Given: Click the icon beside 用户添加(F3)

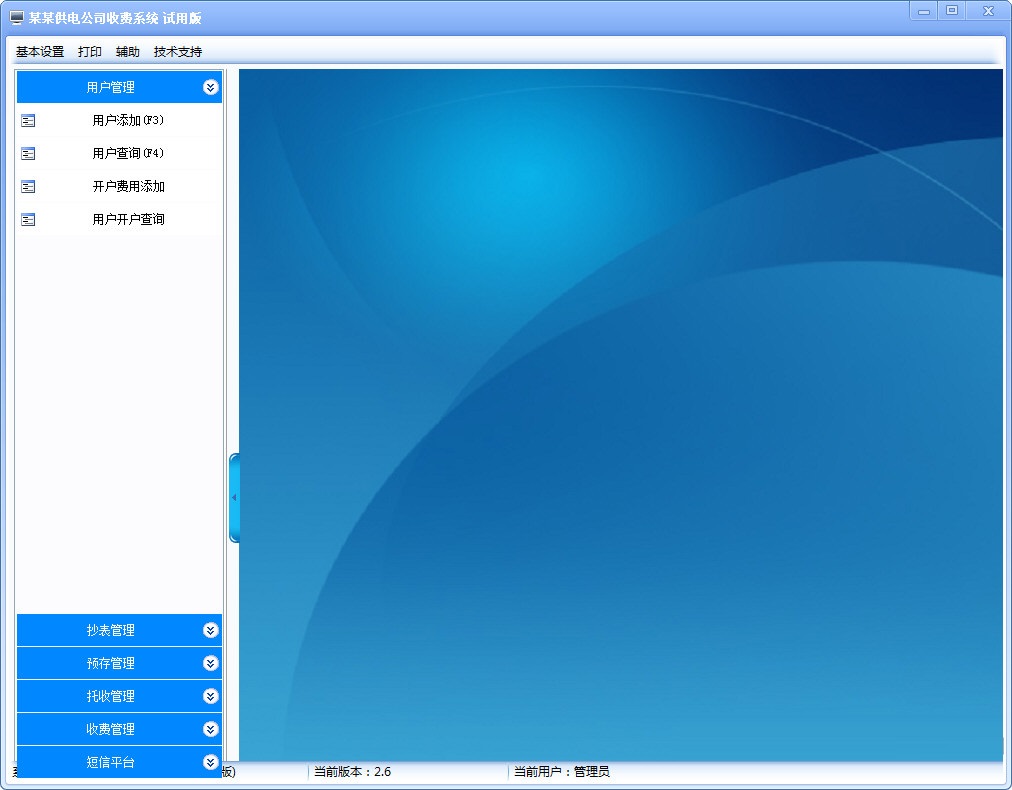Looking at the screenshot, I should point(28,121).
